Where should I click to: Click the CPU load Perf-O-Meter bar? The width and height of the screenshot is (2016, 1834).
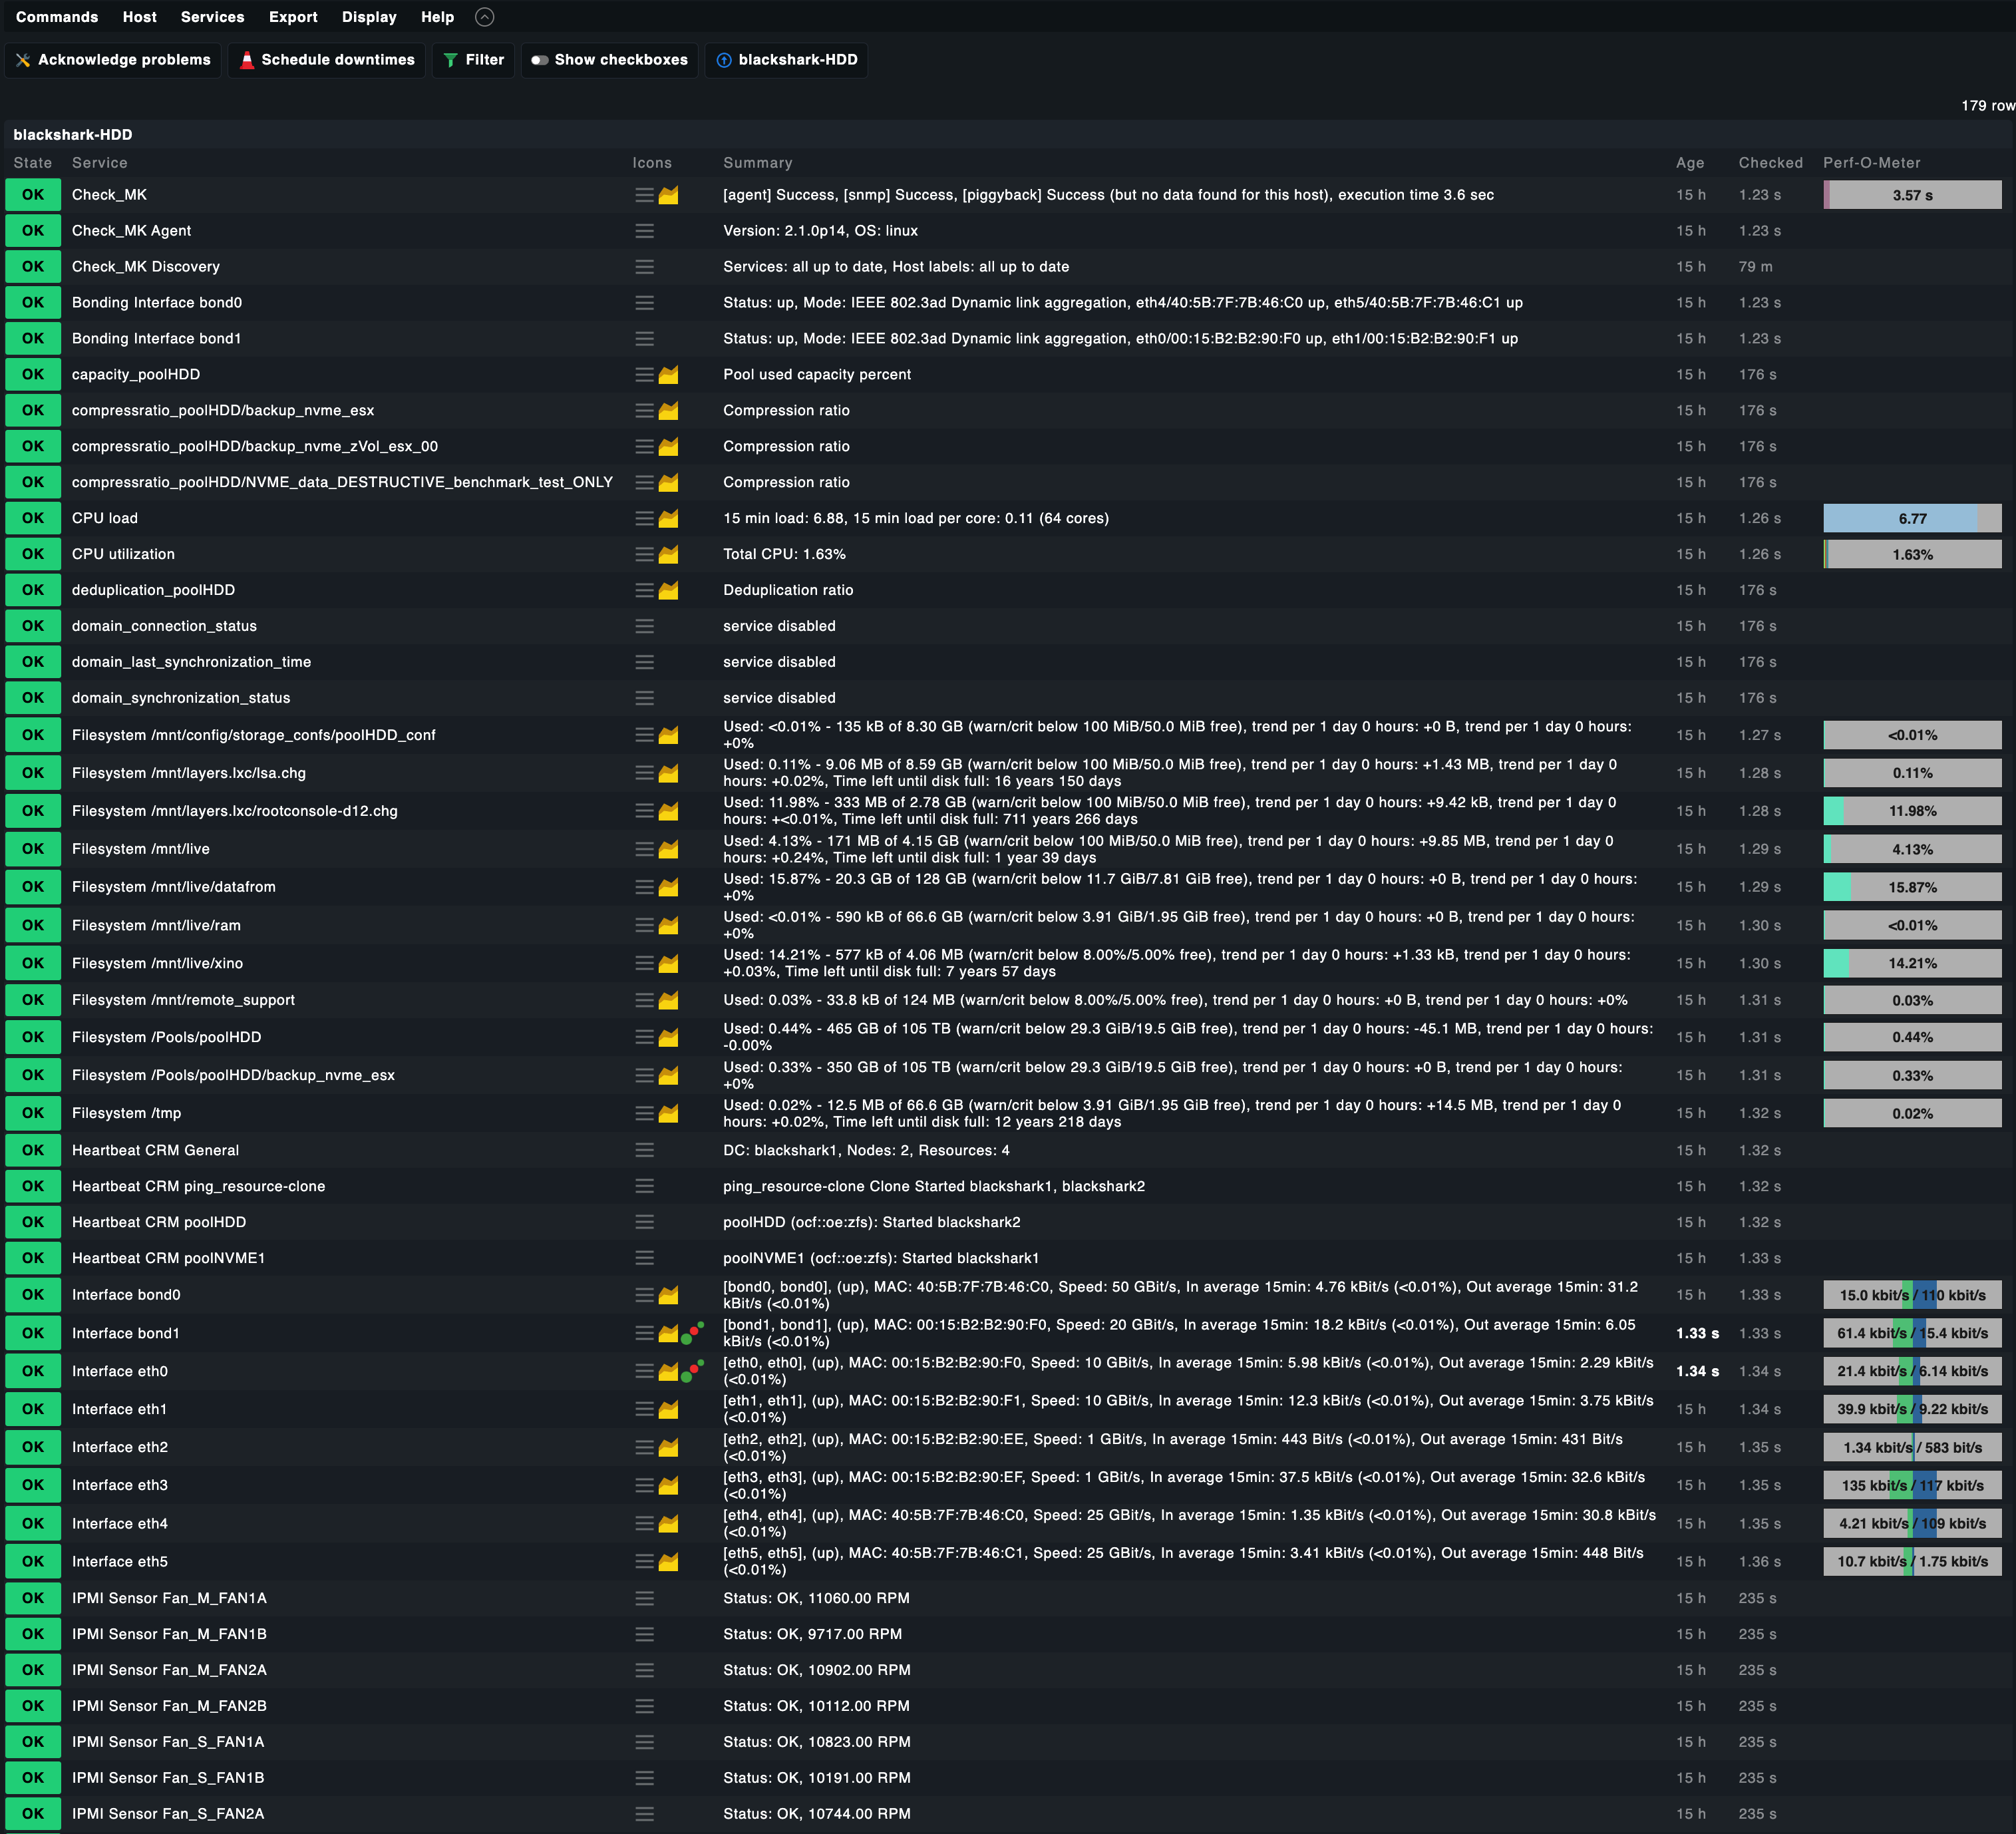coord(1911,518)
